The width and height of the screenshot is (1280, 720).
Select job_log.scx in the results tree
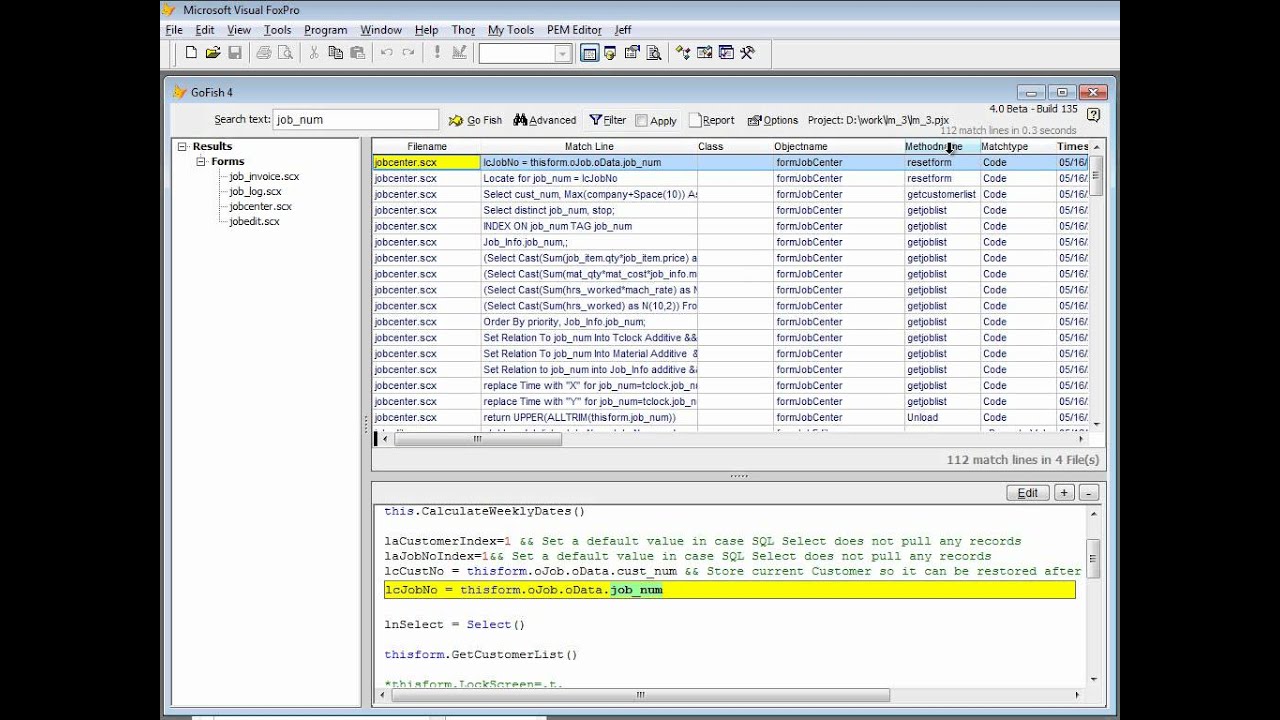tap(255, 191)
